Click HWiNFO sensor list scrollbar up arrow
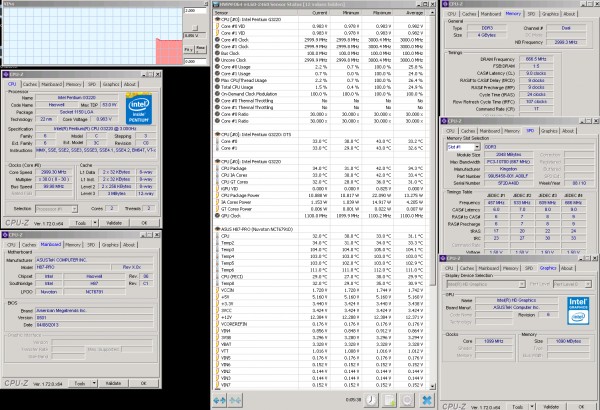This screenshot has height=410, width=600. (x=432, y=13)
